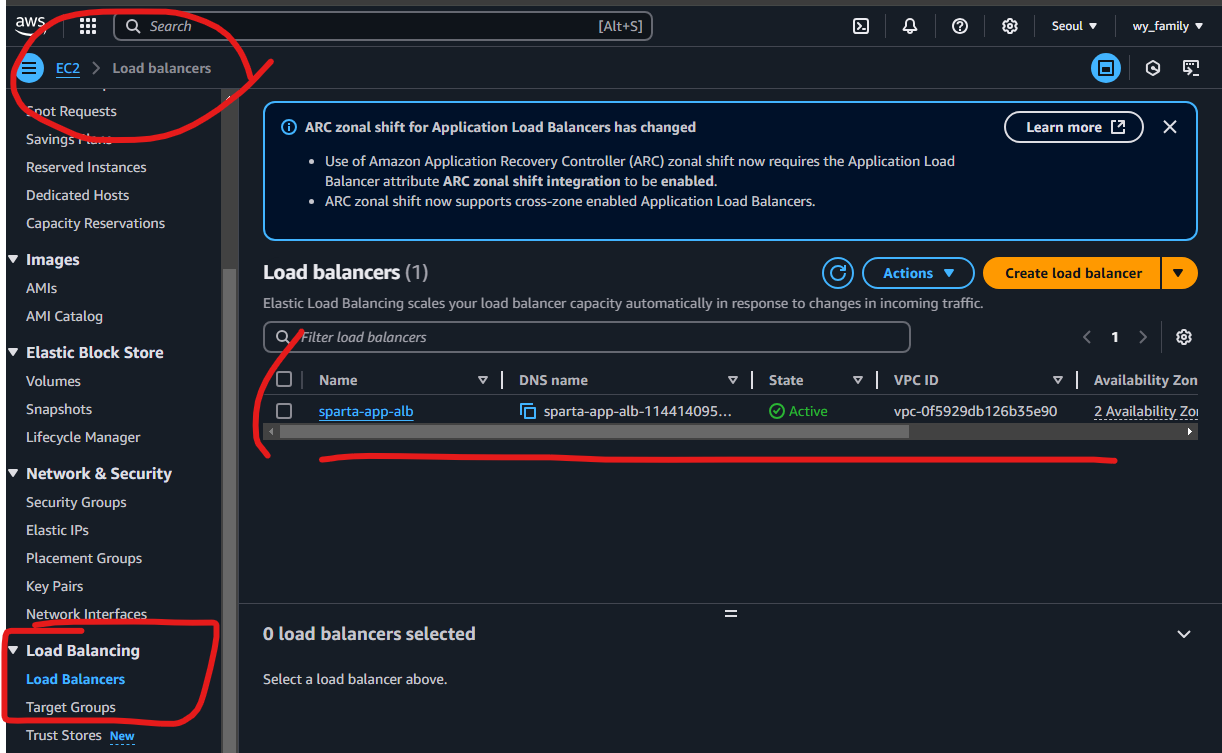Open AMI Catalog in sidebar
This screenshot has width=1222, height=753.
click(64, 316)
